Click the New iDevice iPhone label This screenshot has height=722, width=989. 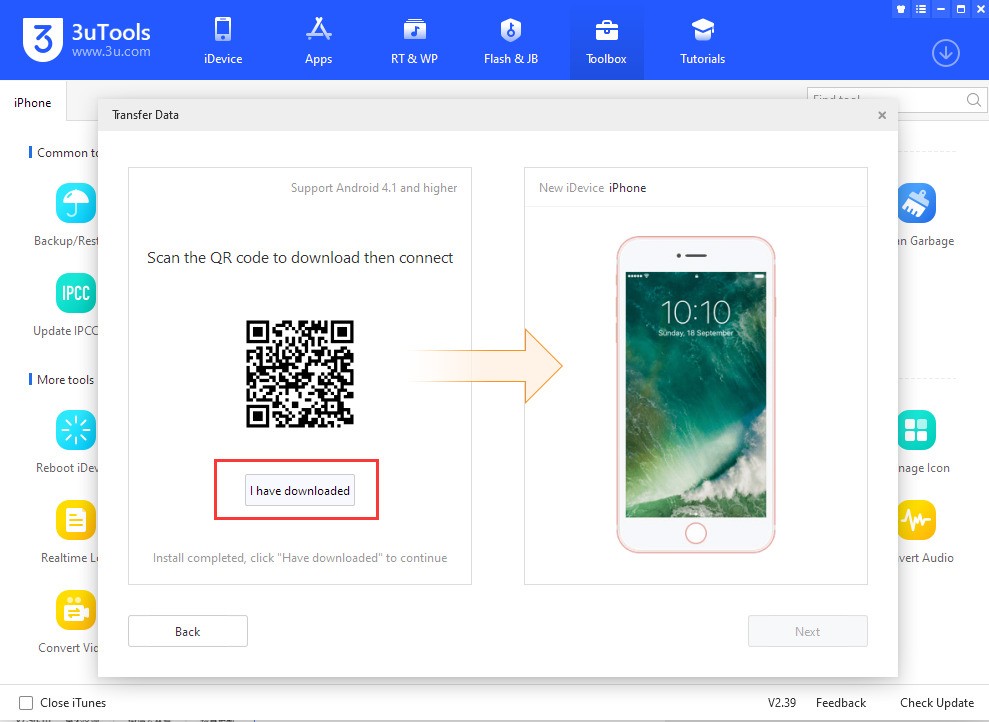(592, 188)
